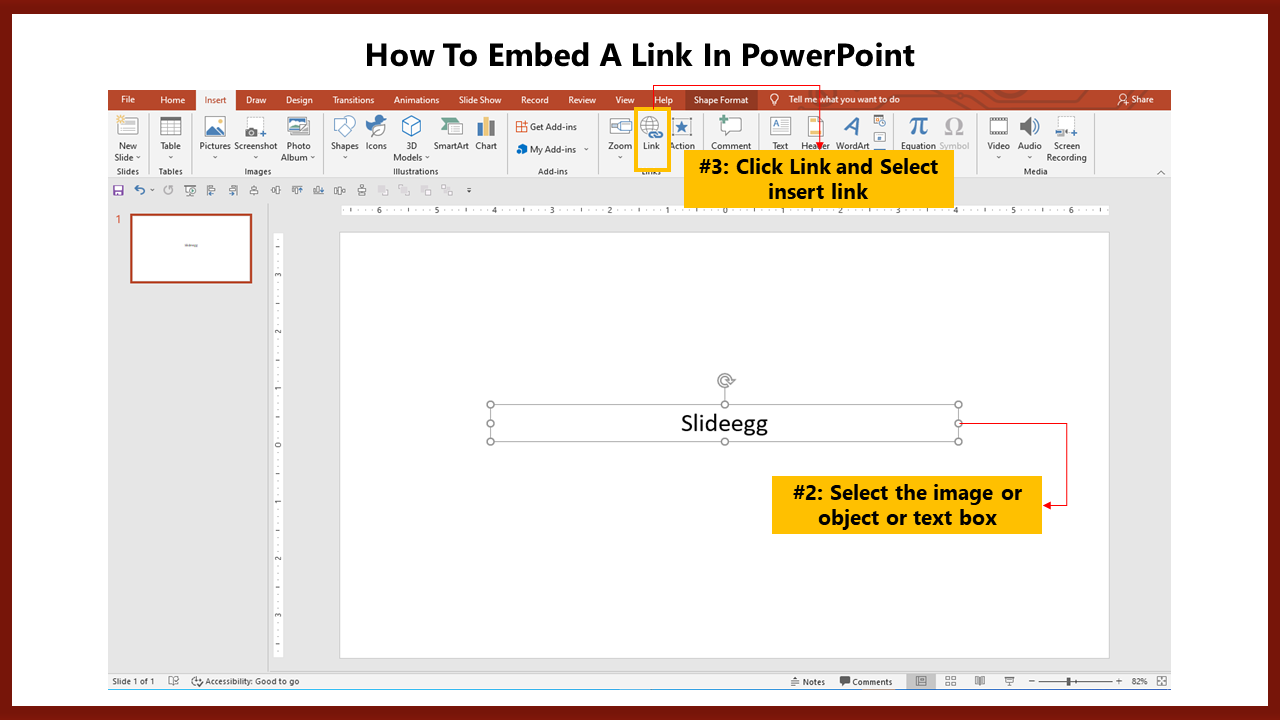Click the Pictures icon
This screenshot has width=1280, height=720.
coord(215,126)
